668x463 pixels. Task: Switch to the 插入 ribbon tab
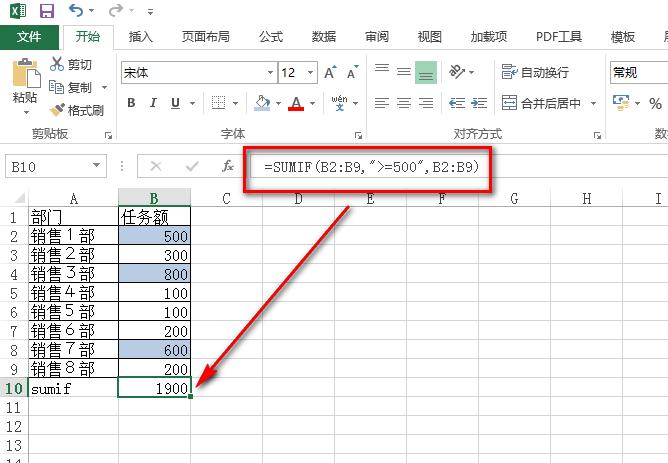coord(141,37)
